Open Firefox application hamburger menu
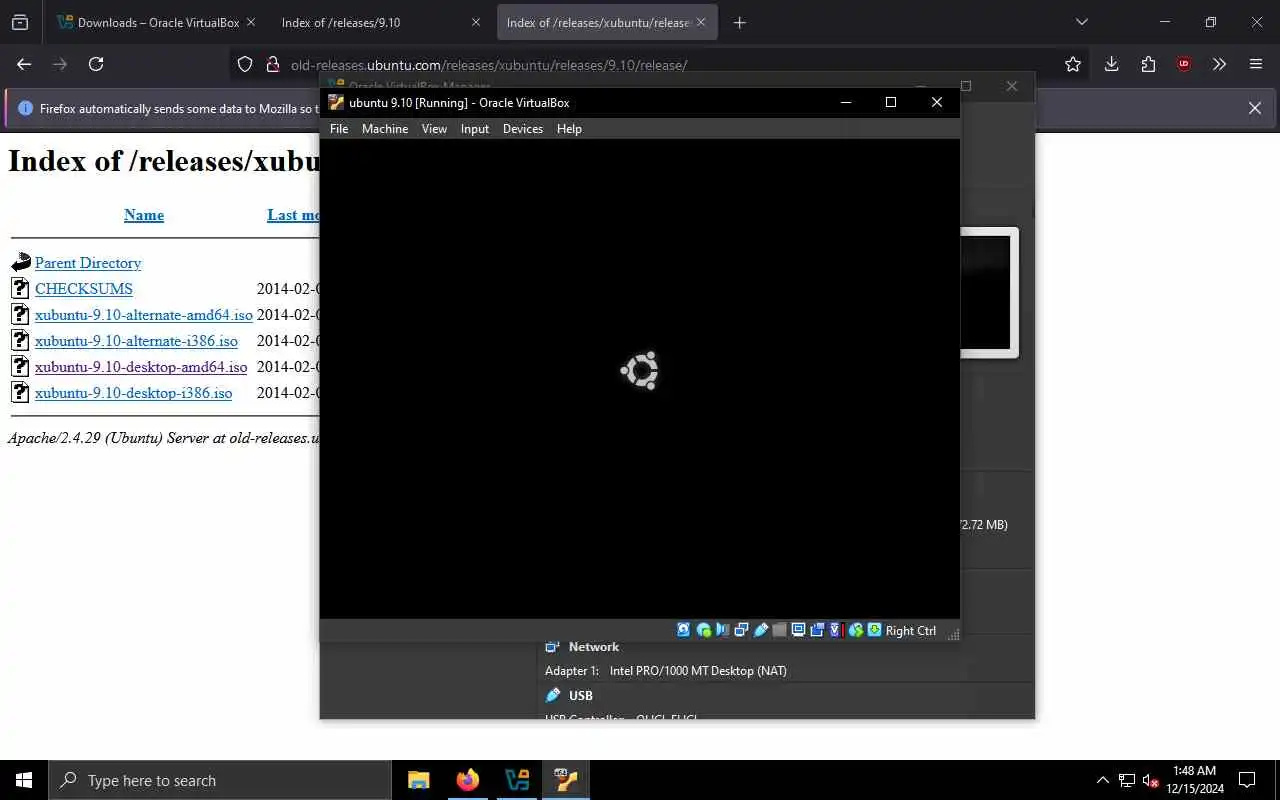Image resolution: width=1280 pixels, height=800 pixels. click(x=1256, y=64)
